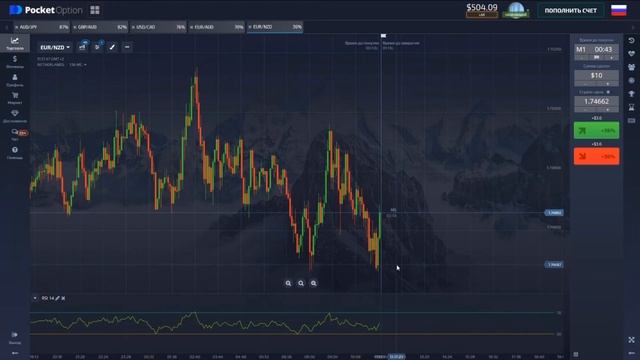This screenshot has height=360, width=640.
Task: Change language via Russian flag
Action: (x=619, y=10)
